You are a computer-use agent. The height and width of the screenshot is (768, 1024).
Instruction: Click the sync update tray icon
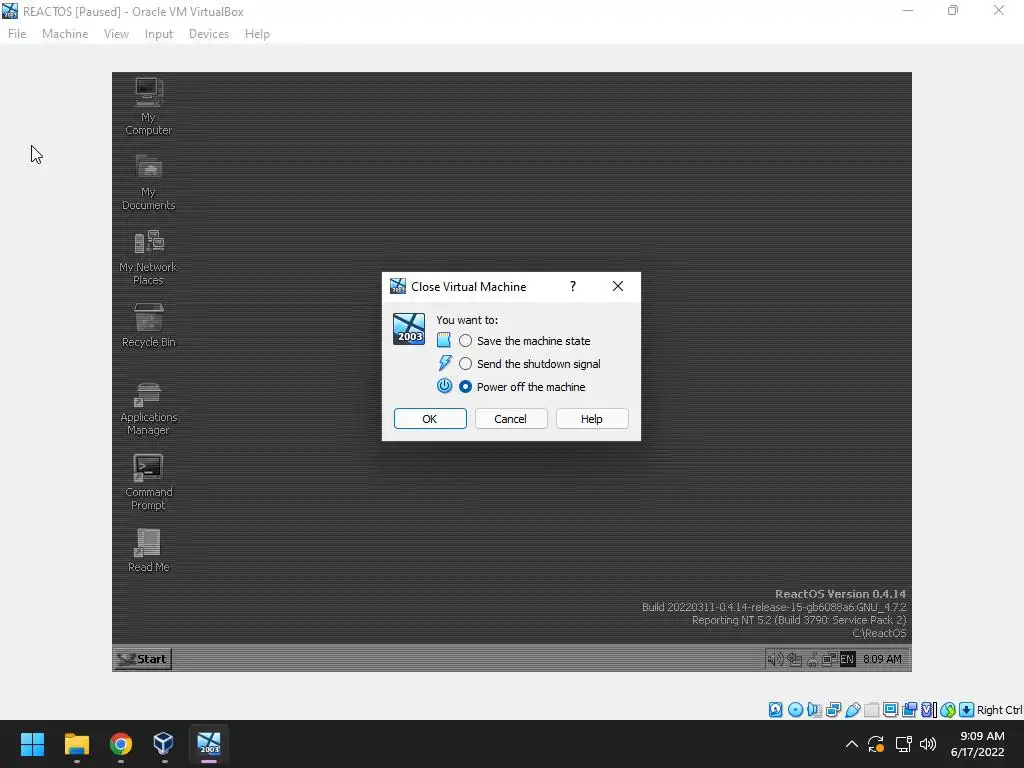click(876, 744)
